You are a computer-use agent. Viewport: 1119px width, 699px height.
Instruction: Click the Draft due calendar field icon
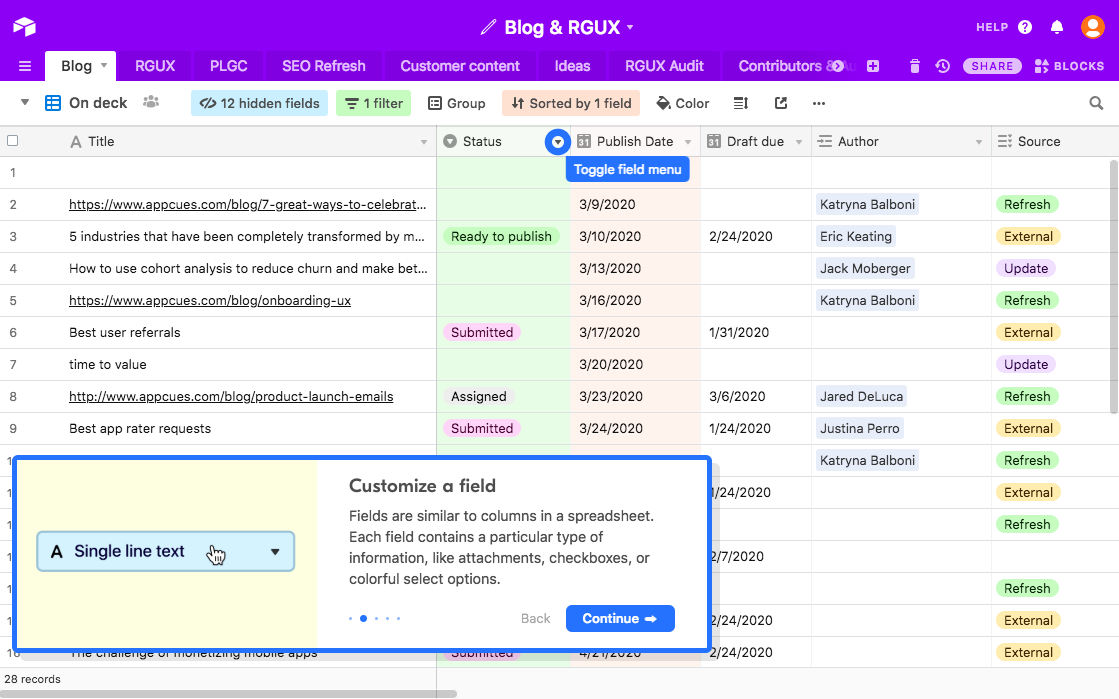[714, 141]
